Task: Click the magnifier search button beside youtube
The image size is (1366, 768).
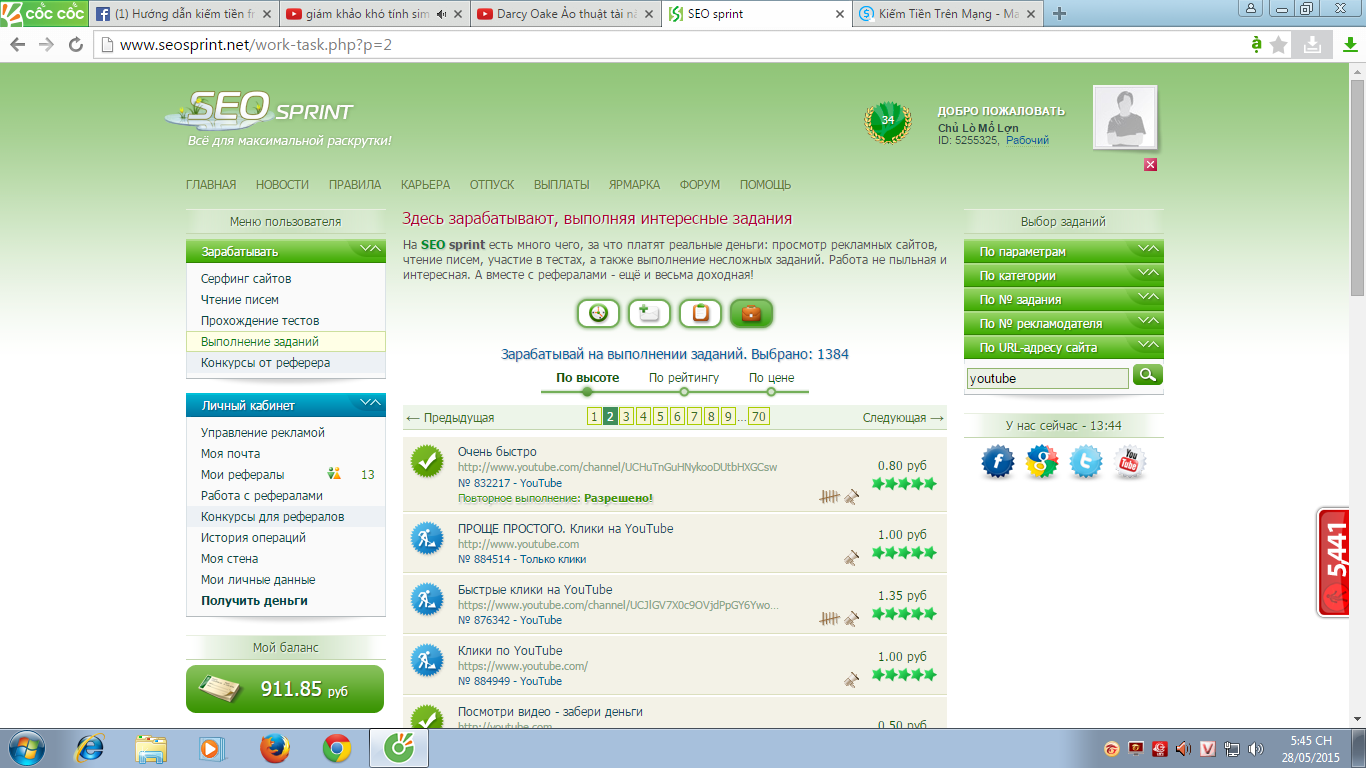Action: click(x=1148, y=375)
